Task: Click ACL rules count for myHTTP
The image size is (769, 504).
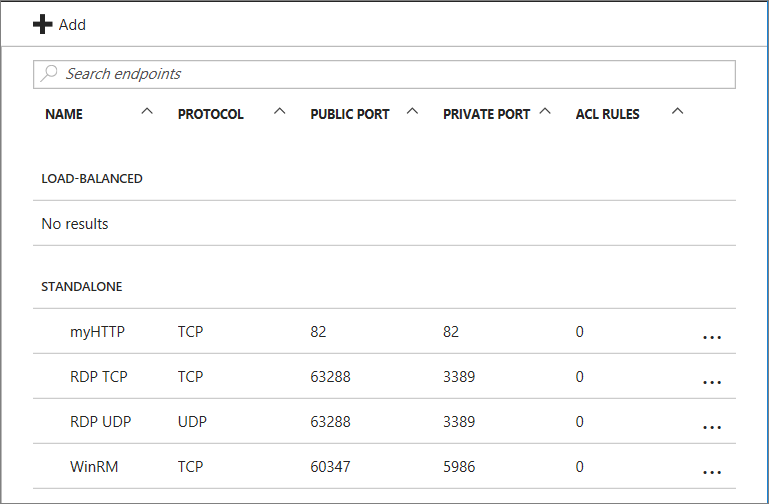Action: (x=579, y=331)
